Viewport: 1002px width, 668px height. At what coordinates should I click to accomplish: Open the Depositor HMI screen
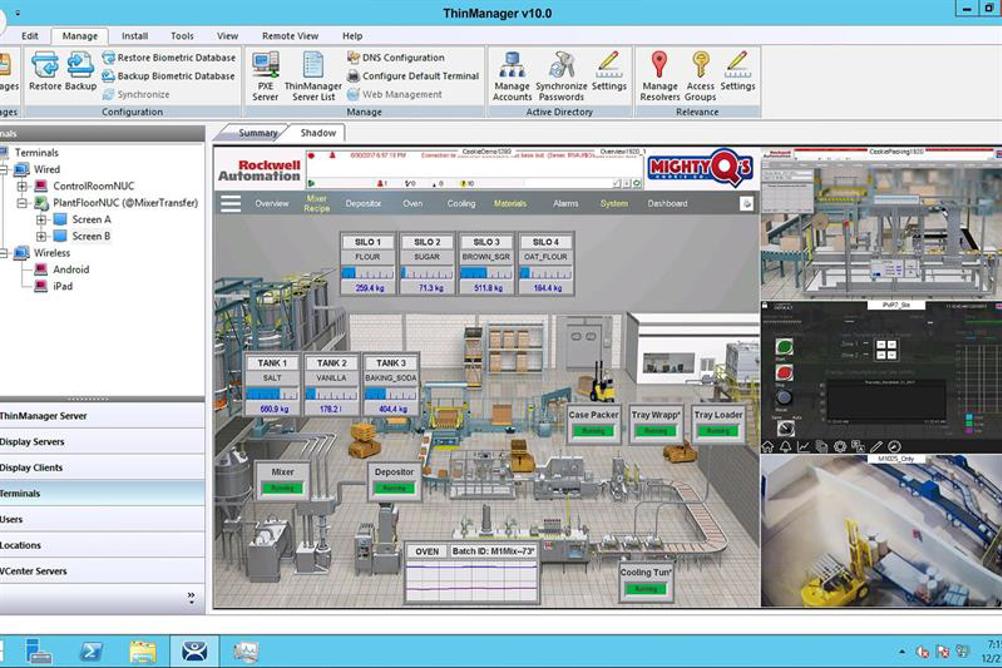[x=363, y=203]
